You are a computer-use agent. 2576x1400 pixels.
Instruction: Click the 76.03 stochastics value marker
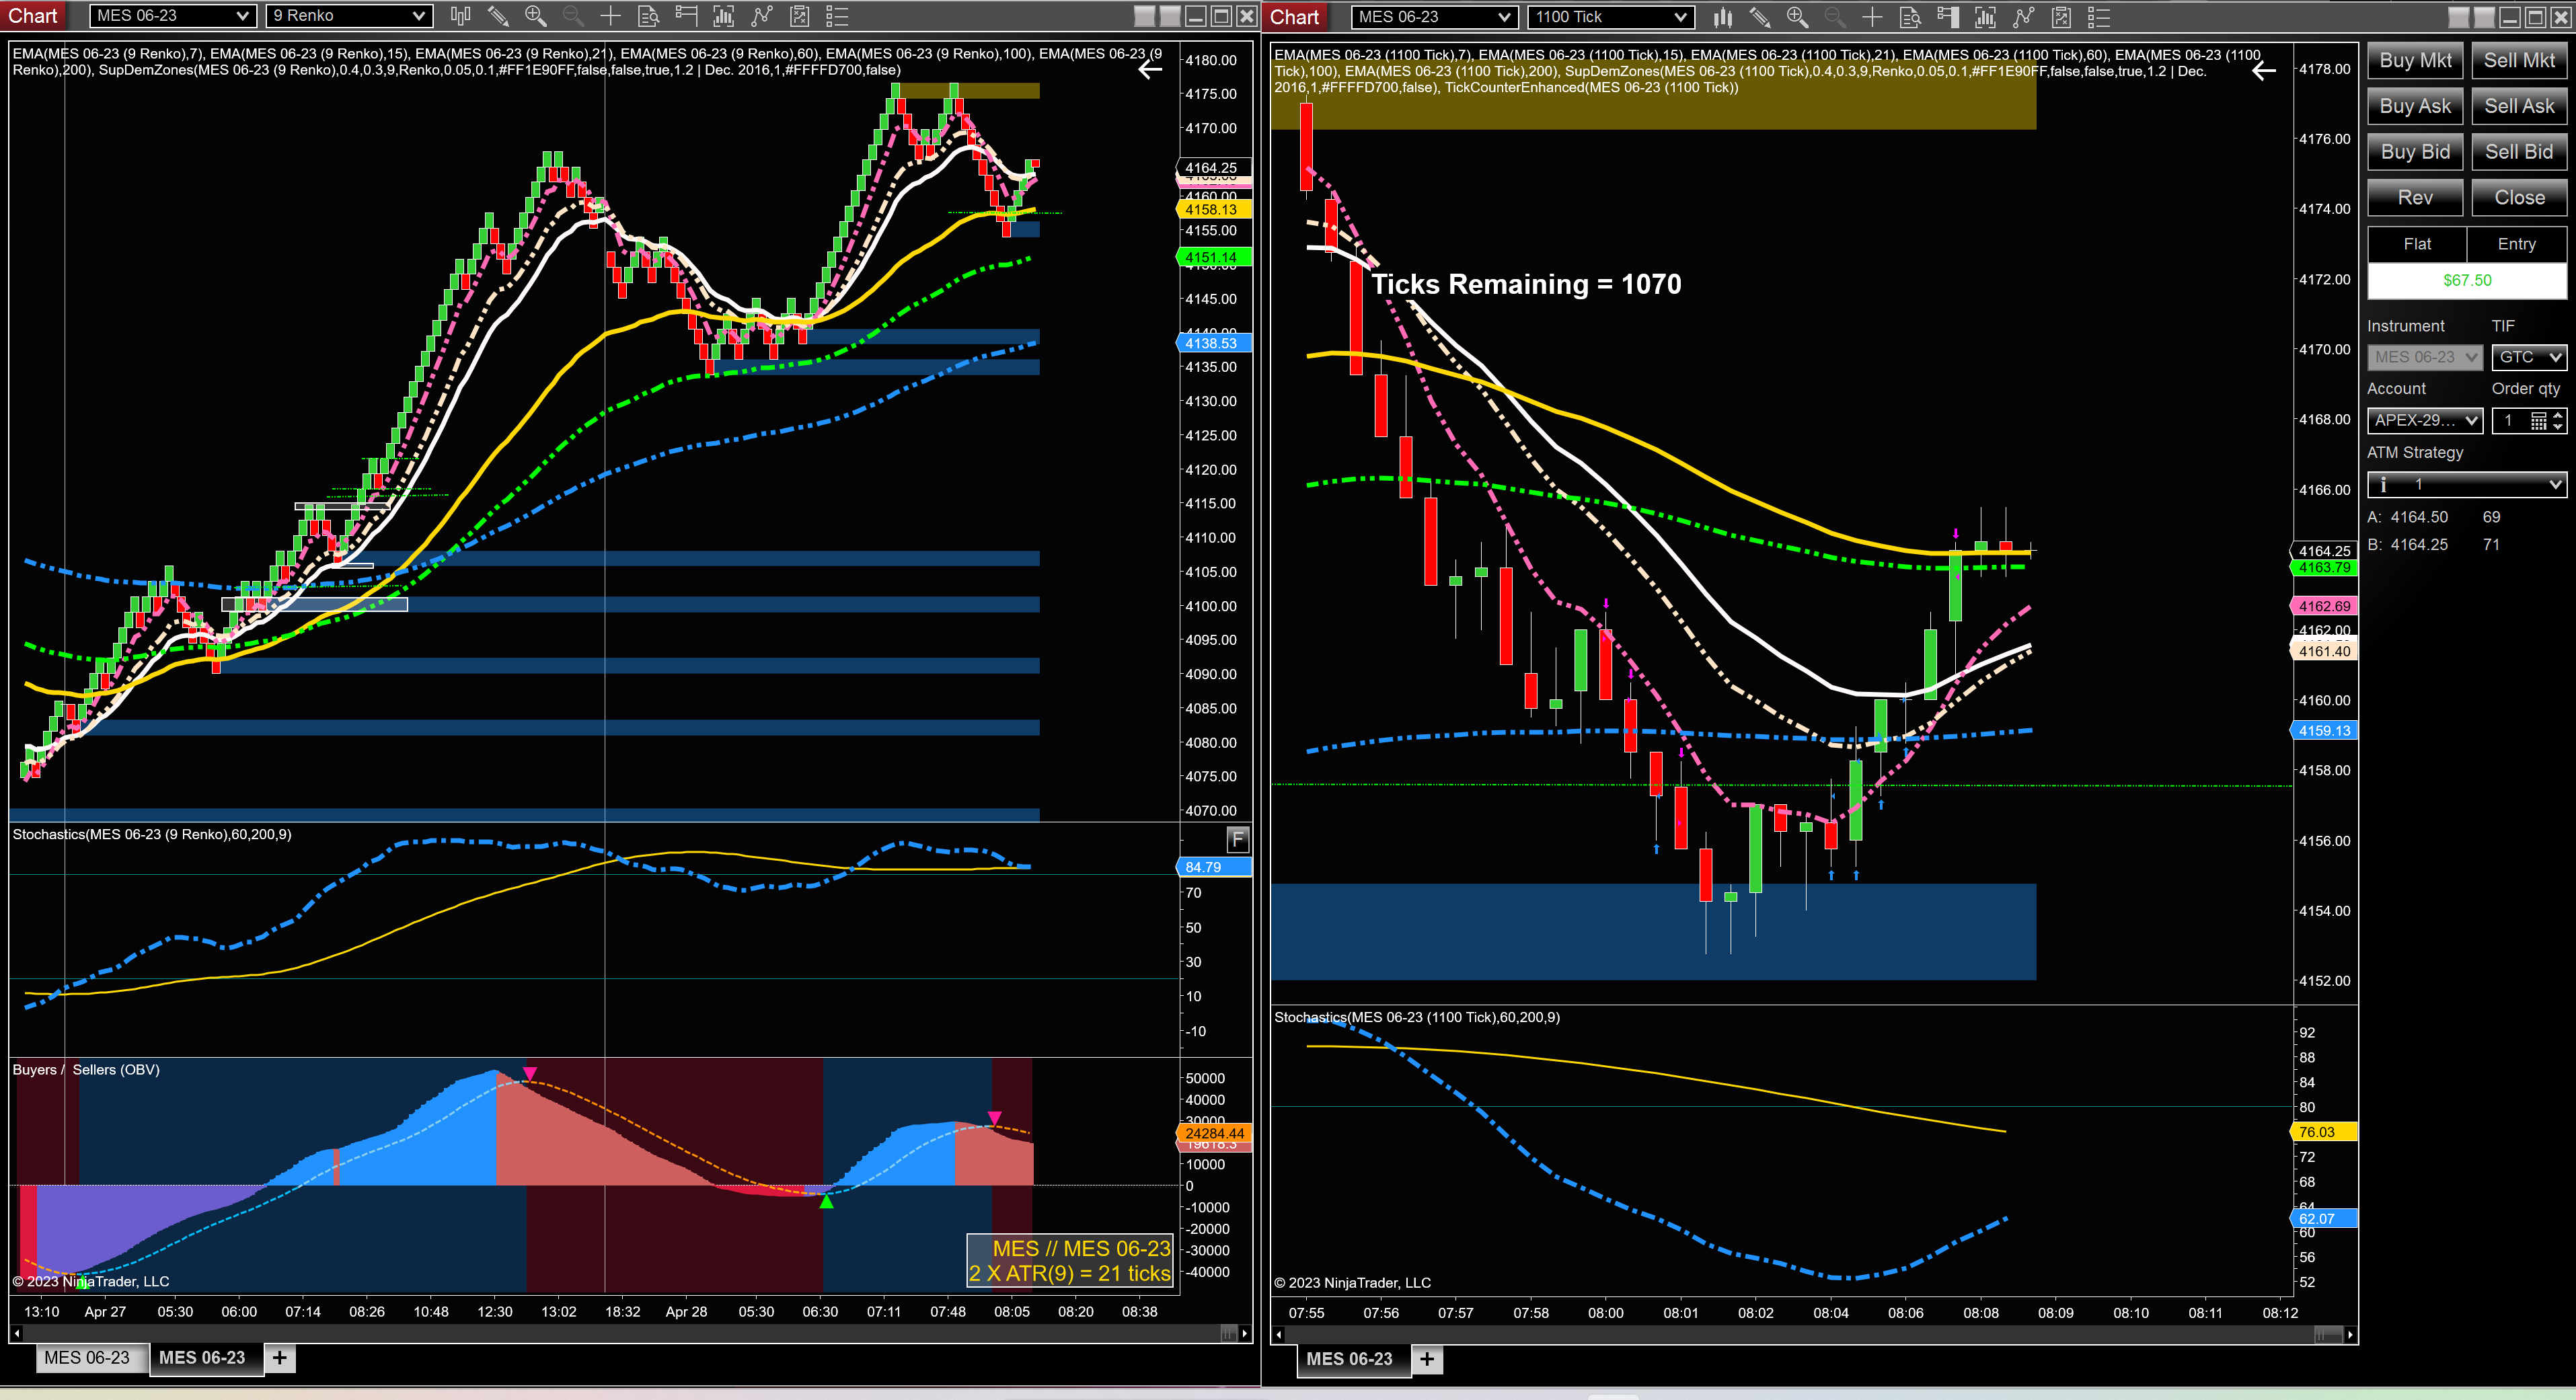[2324, 1132]
